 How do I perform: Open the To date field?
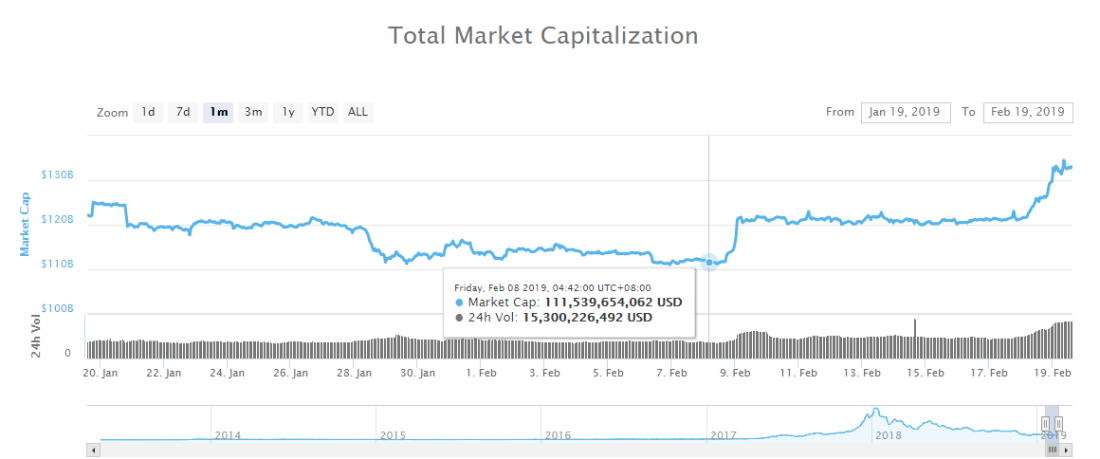[x=1028, y=112]
